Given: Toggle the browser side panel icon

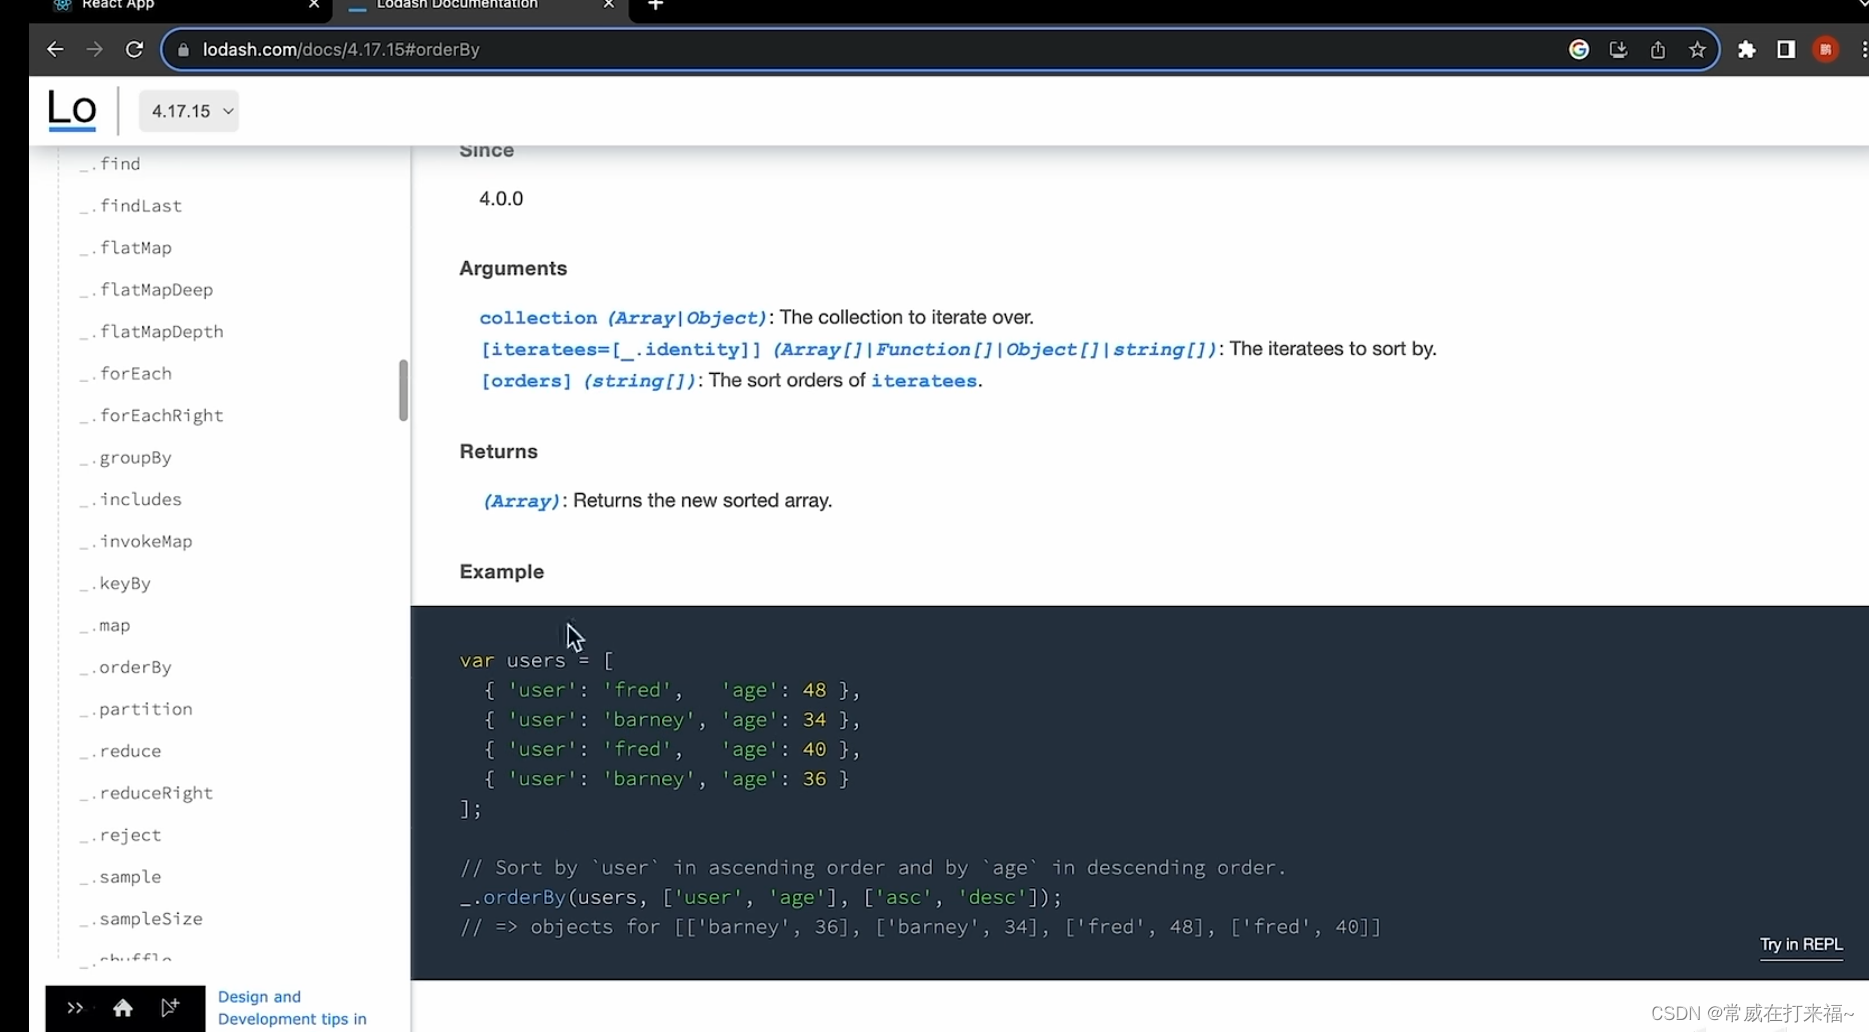Looking at the screenshot, I should tap(1786, 49).
